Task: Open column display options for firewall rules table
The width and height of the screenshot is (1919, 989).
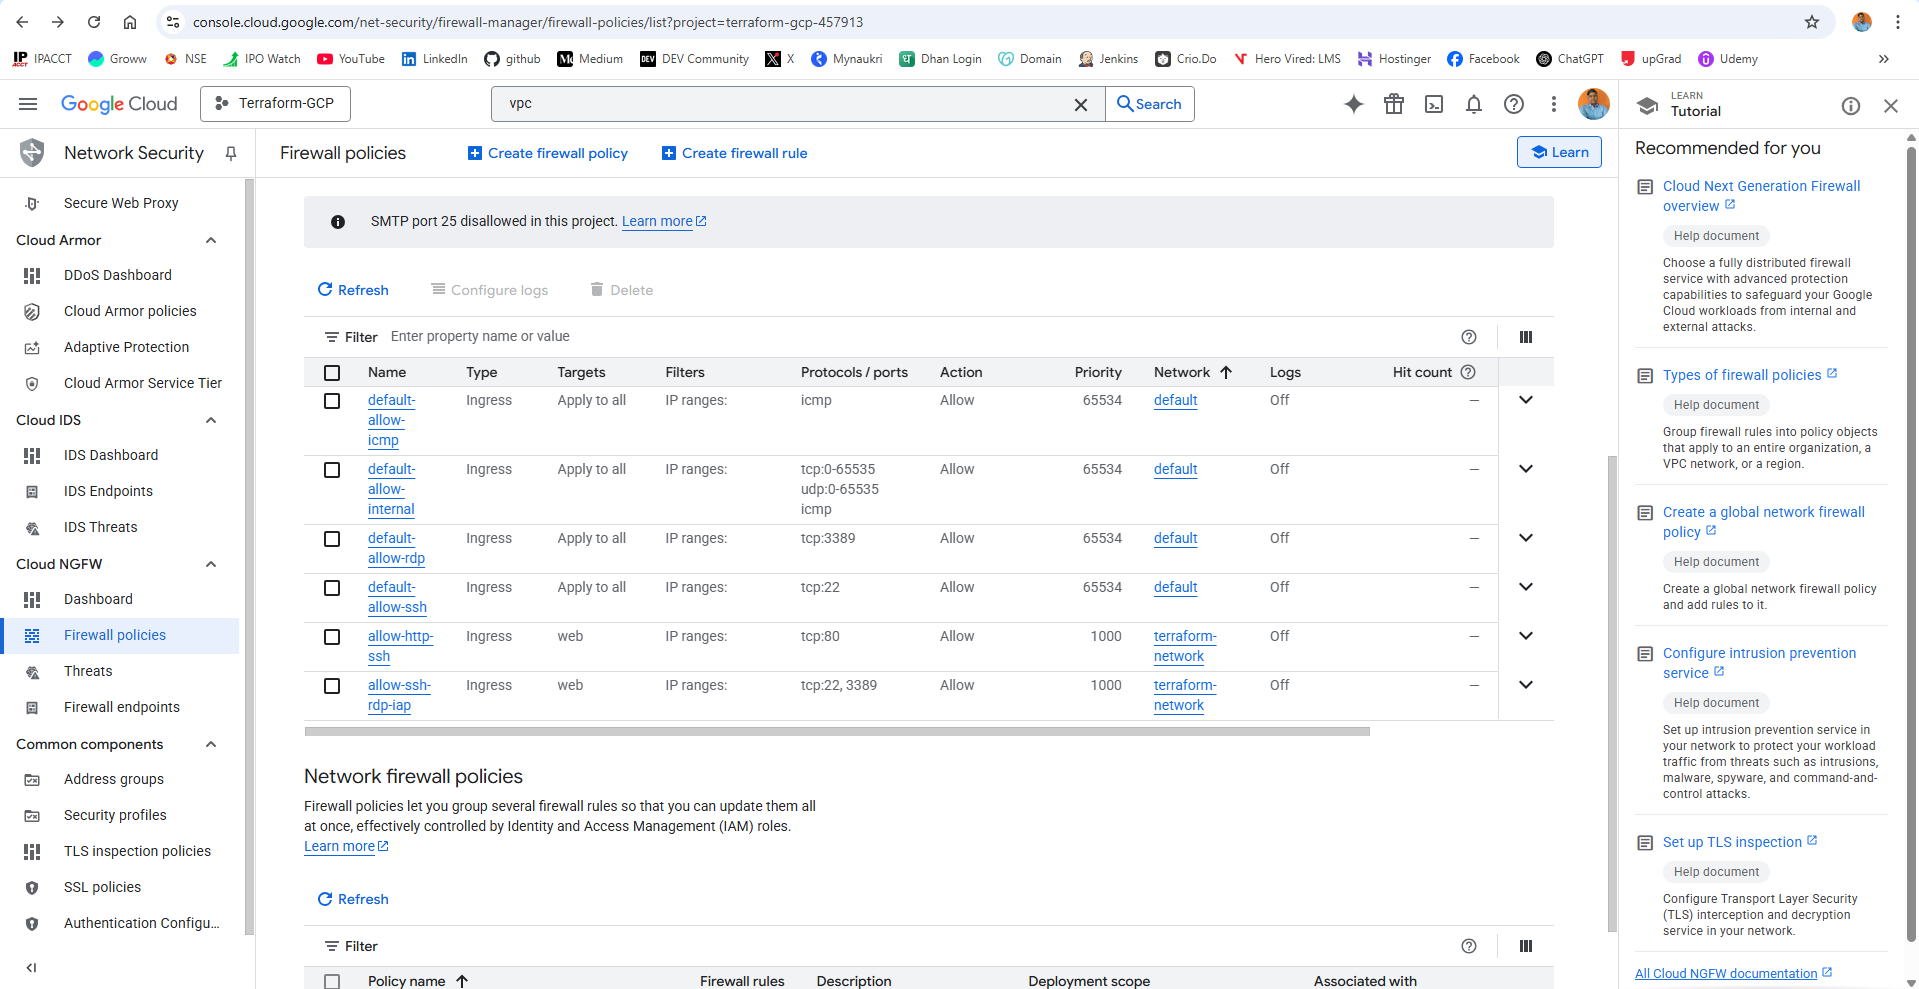Action: [1526, 337]
